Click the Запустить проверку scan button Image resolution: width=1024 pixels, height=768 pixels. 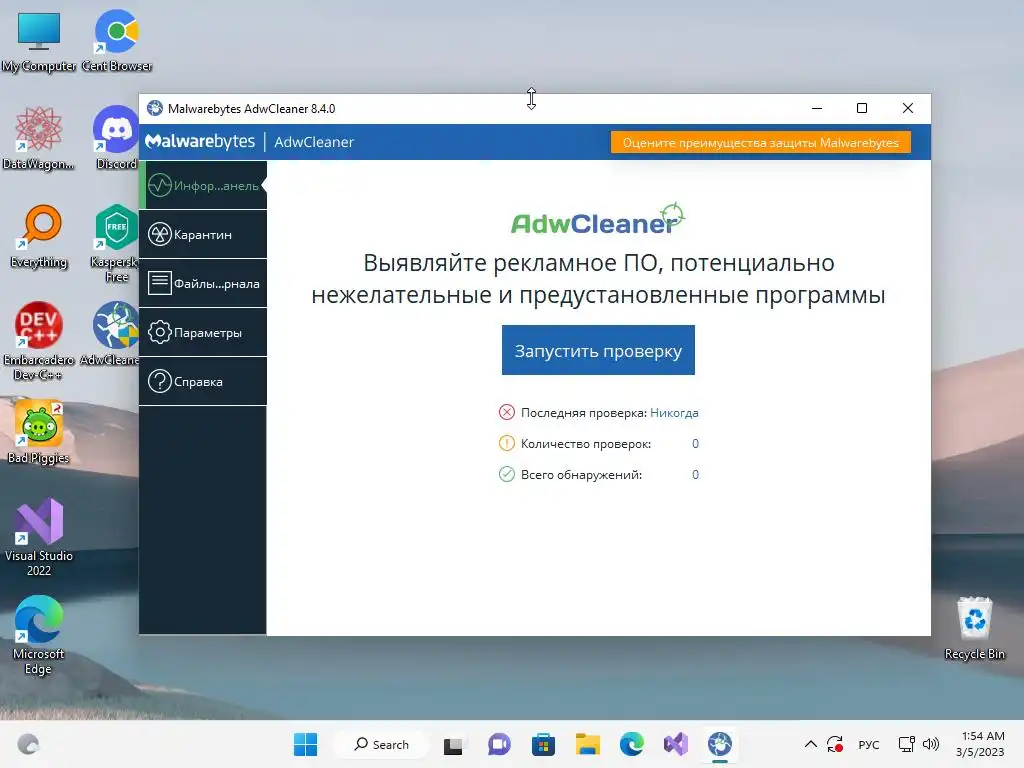coord(598,351)
